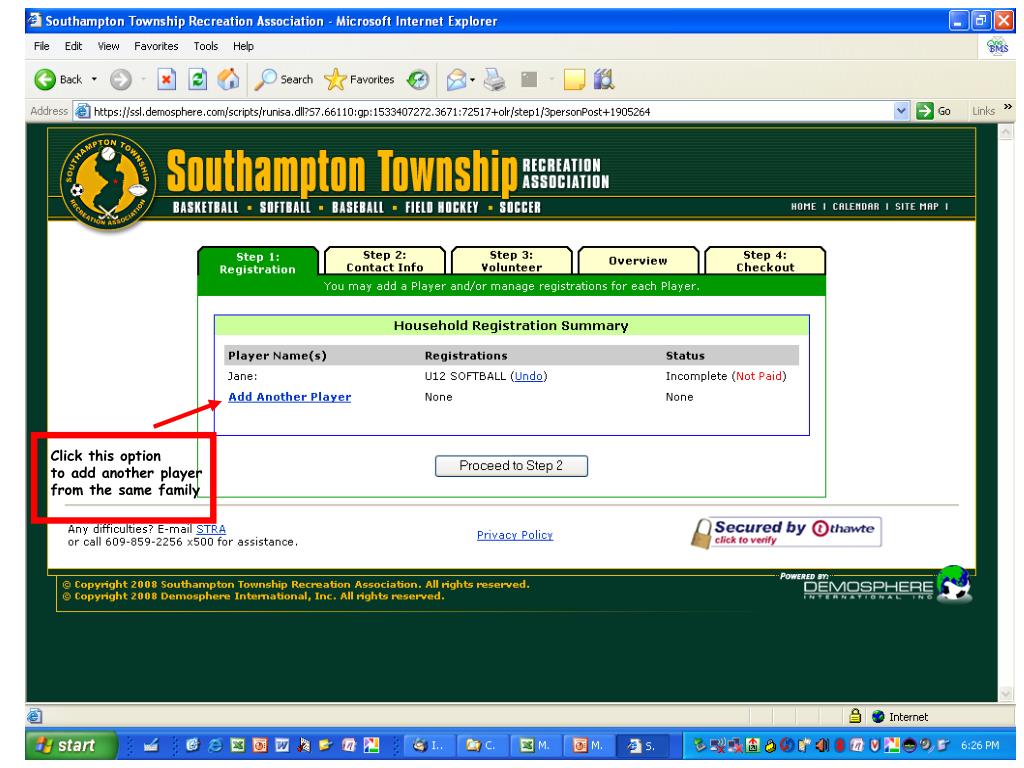Click the vertical scrollbar up arrow

1006,133
